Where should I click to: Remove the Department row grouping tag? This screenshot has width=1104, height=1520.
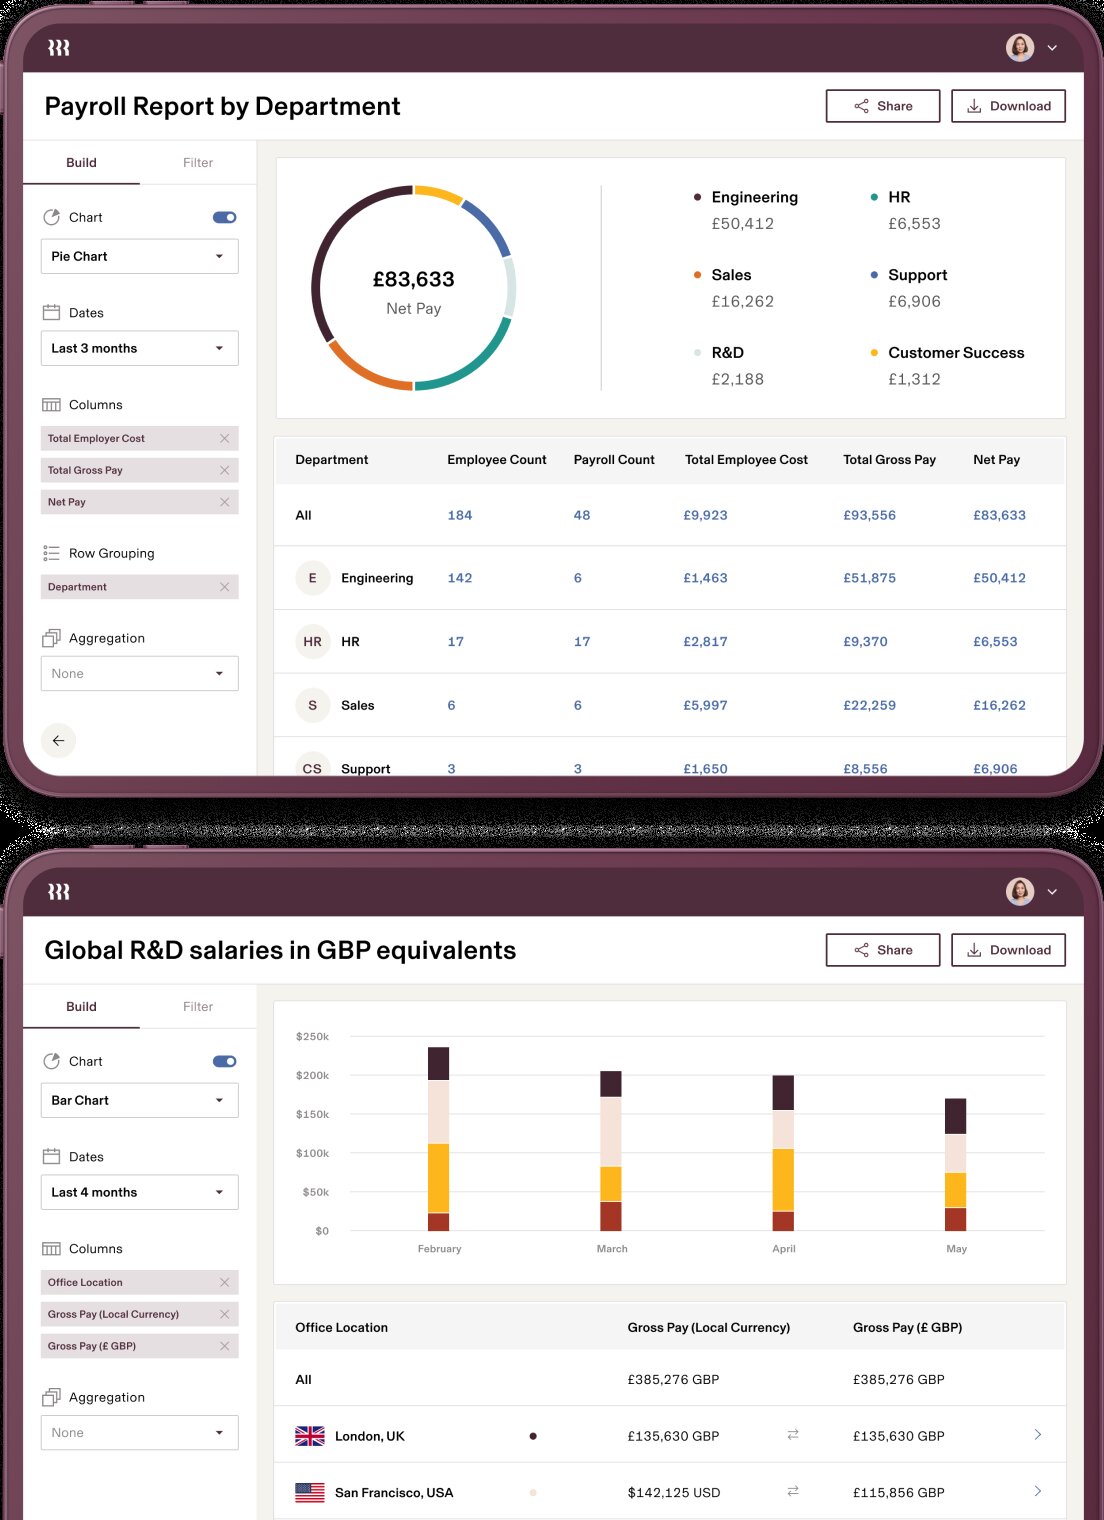pyautogui.click(x=224, y=587)
